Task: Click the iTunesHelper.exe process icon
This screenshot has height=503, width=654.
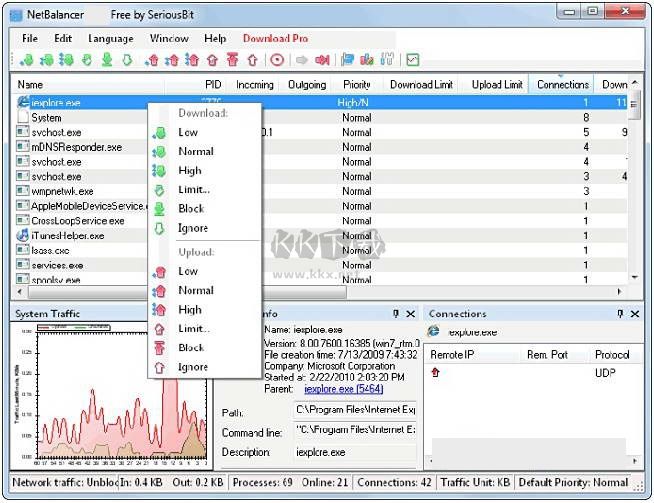Action: tap(23, 236)
